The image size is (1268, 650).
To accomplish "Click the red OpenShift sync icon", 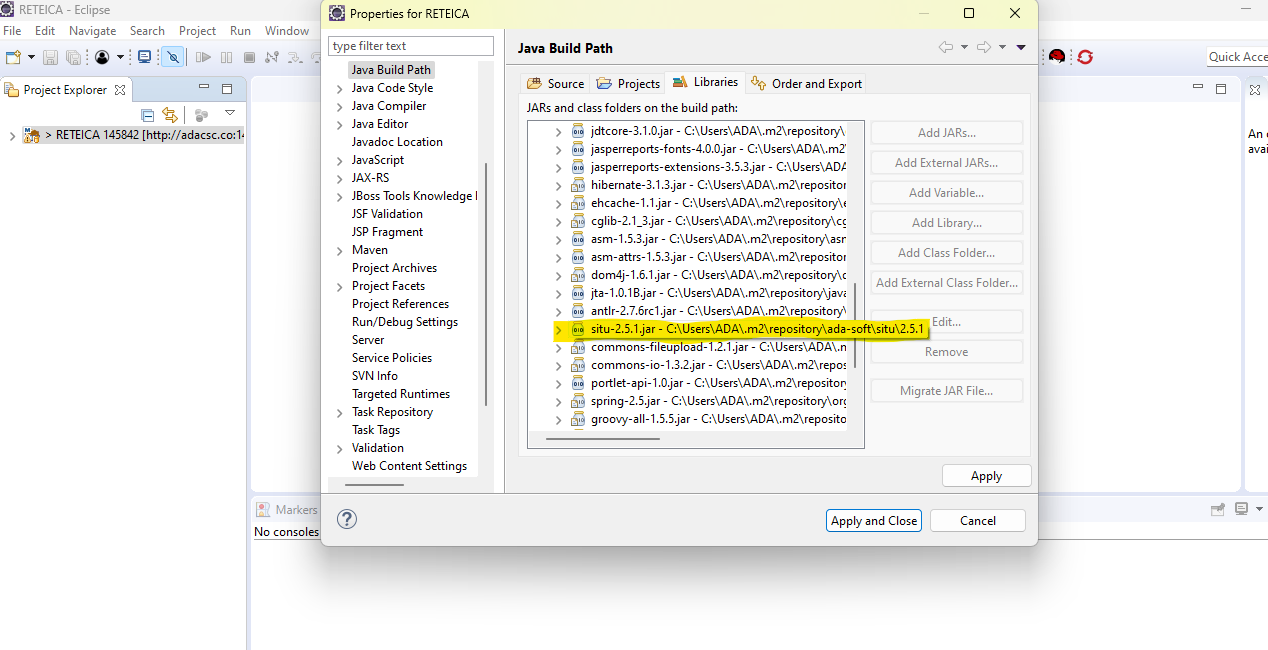I will pos(1085,57).
